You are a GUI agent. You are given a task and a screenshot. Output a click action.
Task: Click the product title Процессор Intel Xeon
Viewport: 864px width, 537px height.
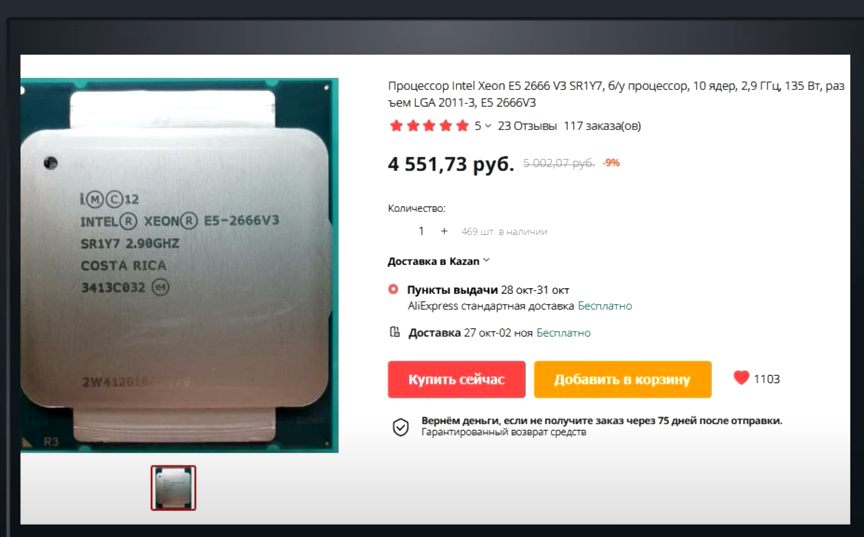pos(616,94)
